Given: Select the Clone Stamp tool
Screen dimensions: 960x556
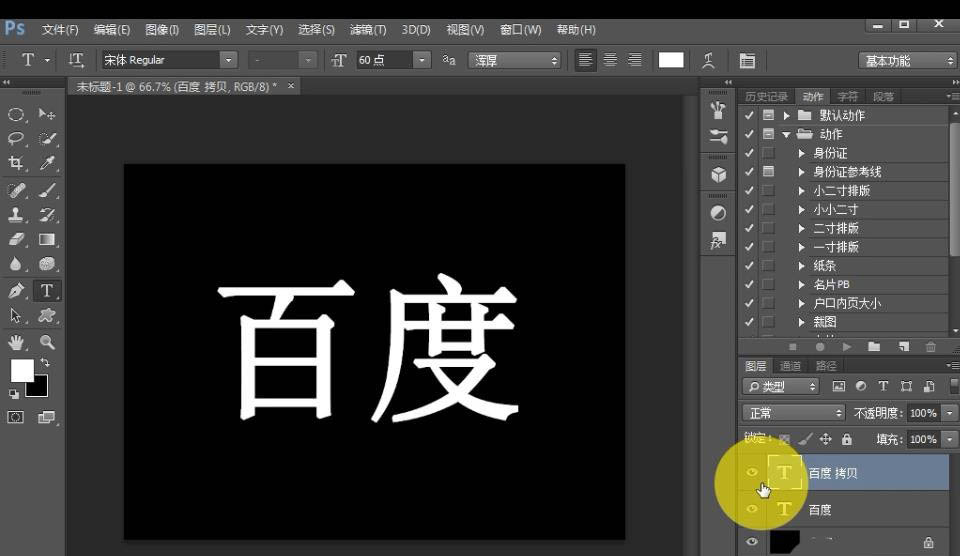Looking at the screenshot, I should (16, 215).
